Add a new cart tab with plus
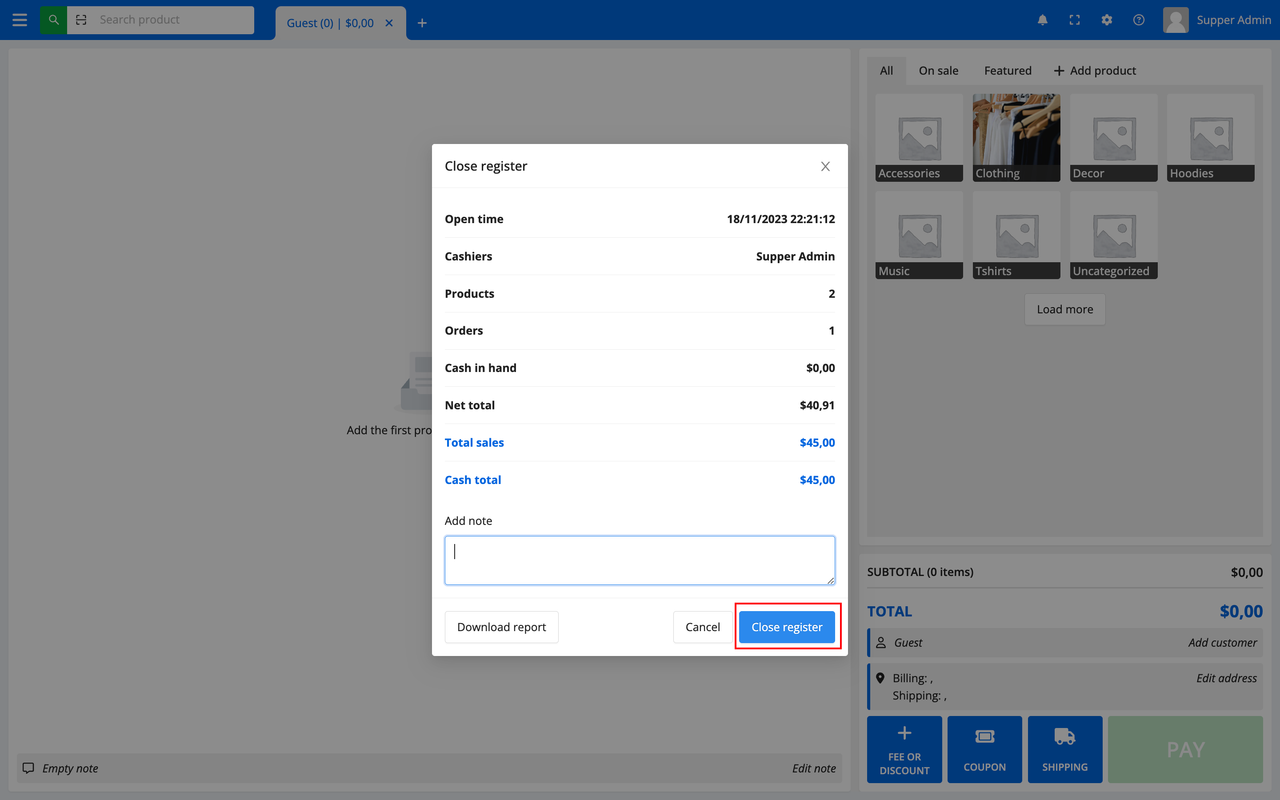 pyautogui.click(x=422, y=23)
